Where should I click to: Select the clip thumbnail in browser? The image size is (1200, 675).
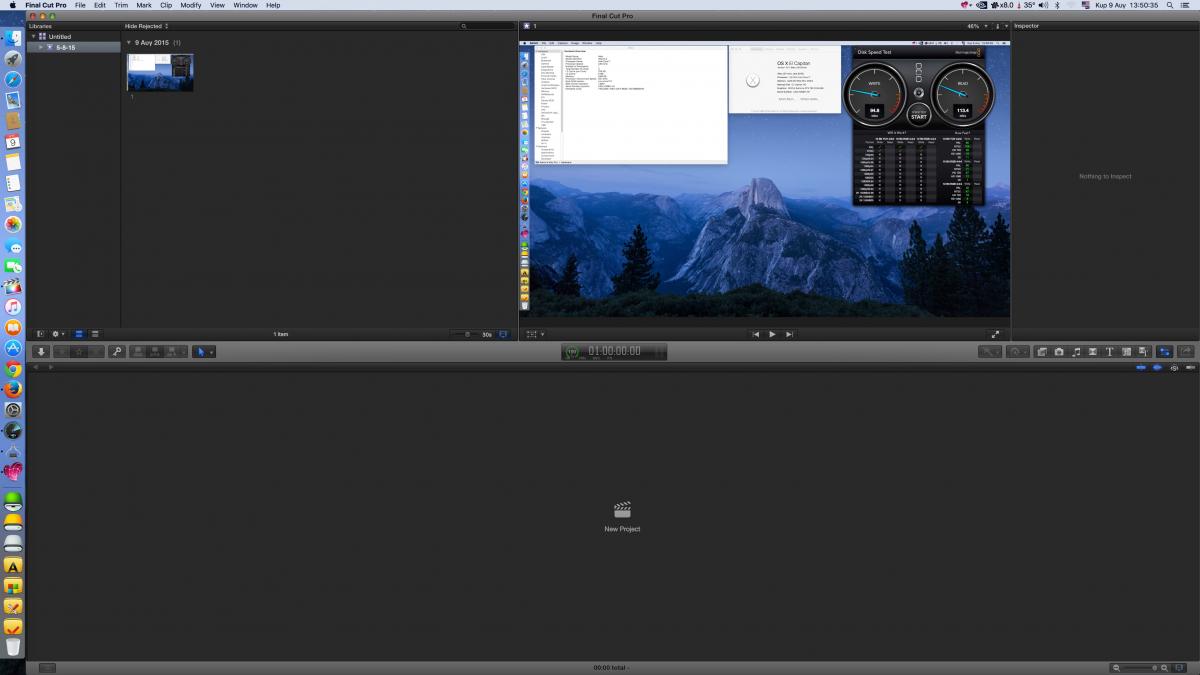point(160,72)
